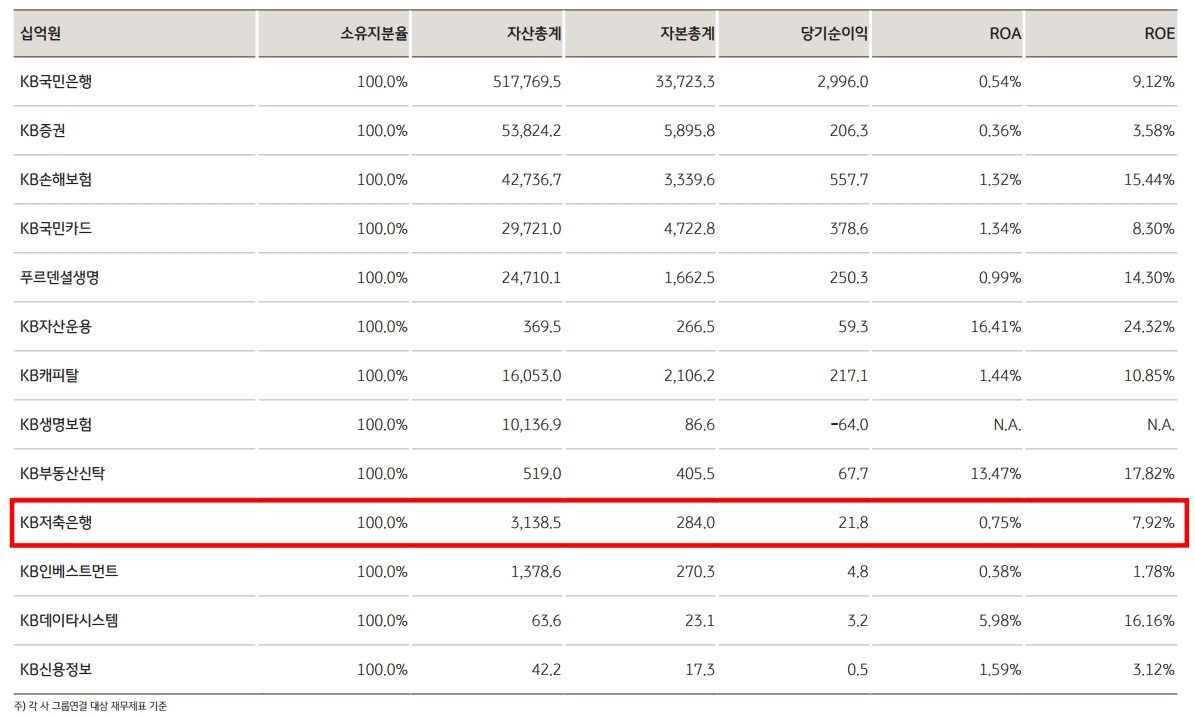This screenshot has height=718, width=1195.
Task: Click the footnote text below the table
Action: [90, 706]
